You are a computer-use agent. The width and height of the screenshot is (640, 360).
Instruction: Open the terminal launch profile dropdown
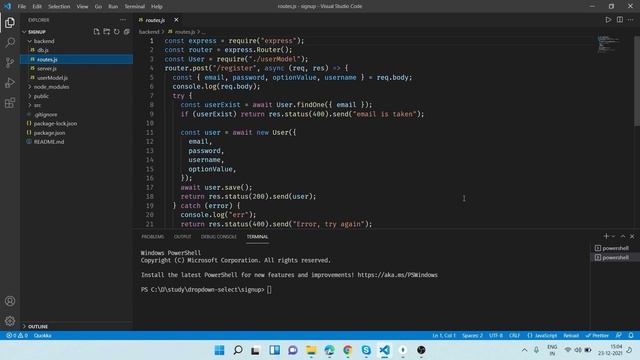pyautogui.click(x=613, y=236)
